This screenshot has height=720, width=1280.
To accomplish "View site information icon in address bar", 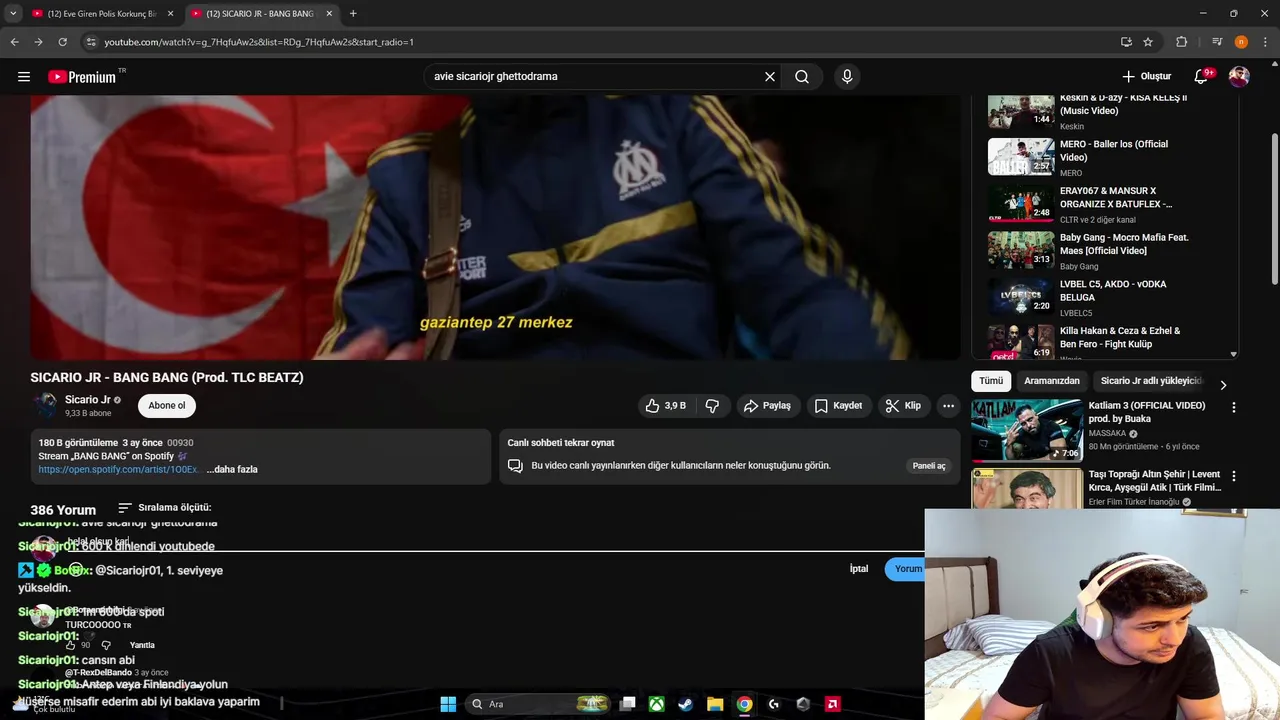I will pyautogui.click(x=91, y=42).
